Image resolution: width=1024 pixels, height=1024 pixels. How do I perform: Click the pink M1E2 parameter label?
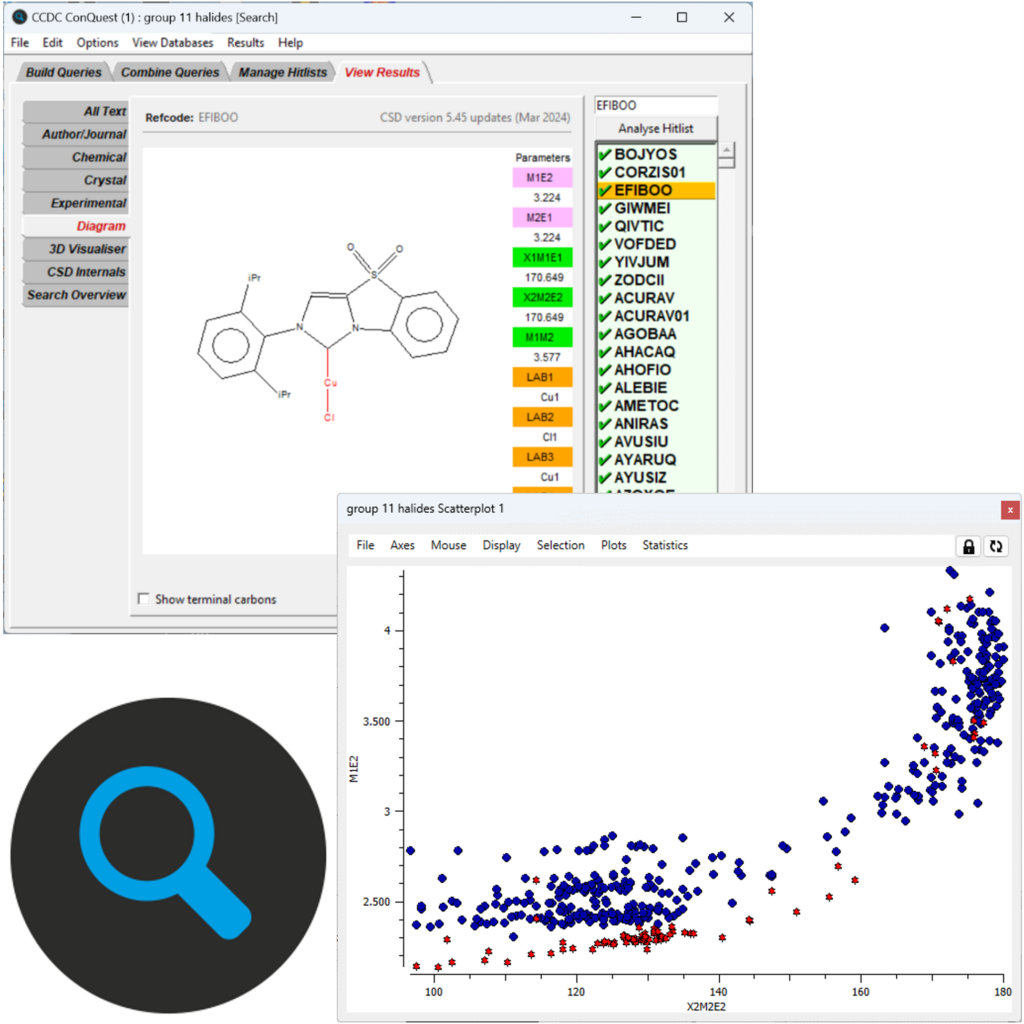[x=542, y=178]
